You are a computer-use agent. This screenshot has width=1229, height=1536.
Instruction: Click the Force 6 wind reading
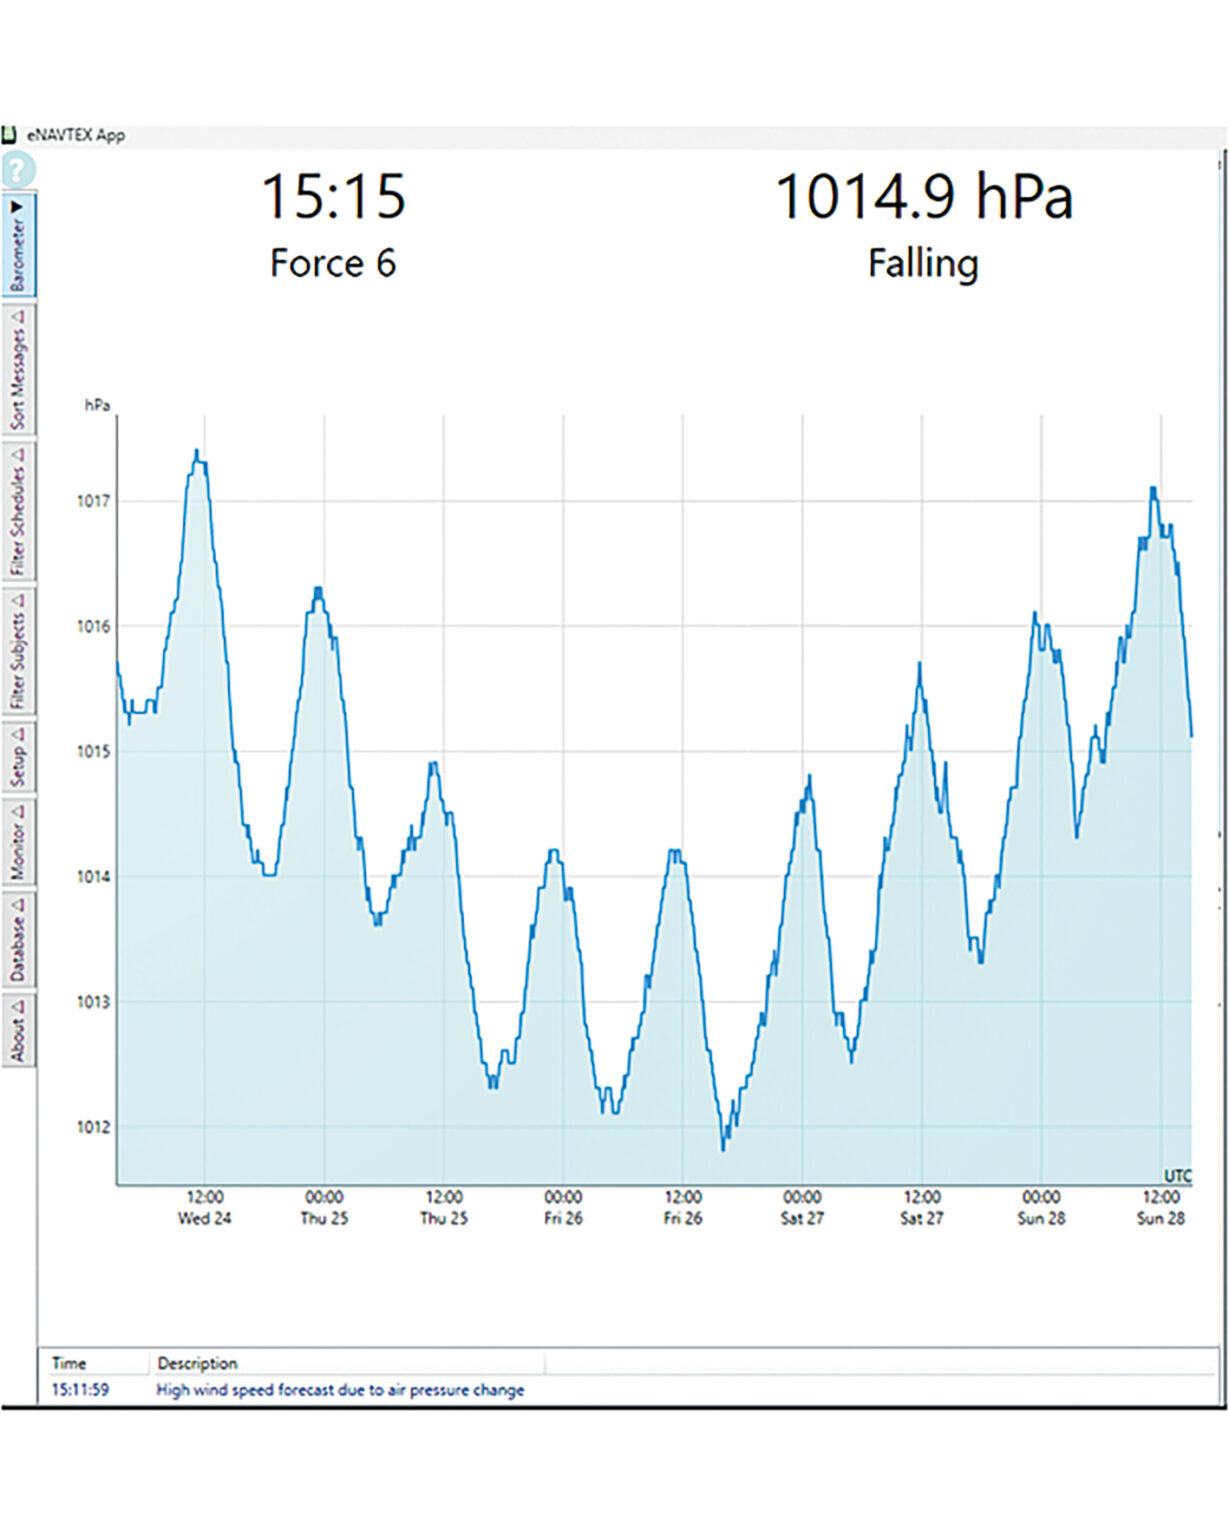(333, 263)
